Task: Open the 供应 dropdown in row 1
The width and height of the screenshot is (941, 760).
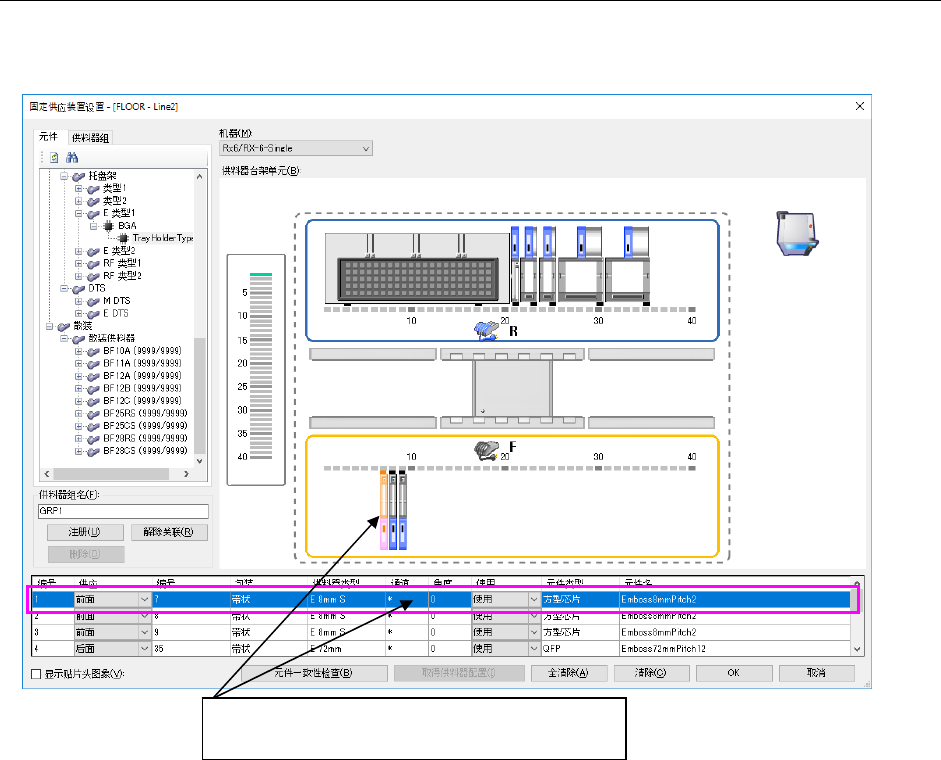Action: pyautogui.click(x=144, y=600)
